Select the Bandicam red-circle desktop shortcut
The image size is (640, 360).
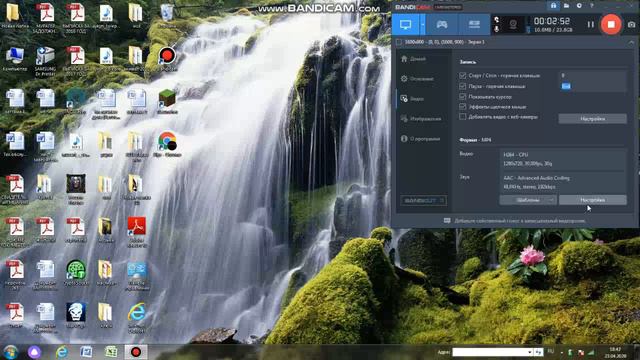click(x=167, y=58)
